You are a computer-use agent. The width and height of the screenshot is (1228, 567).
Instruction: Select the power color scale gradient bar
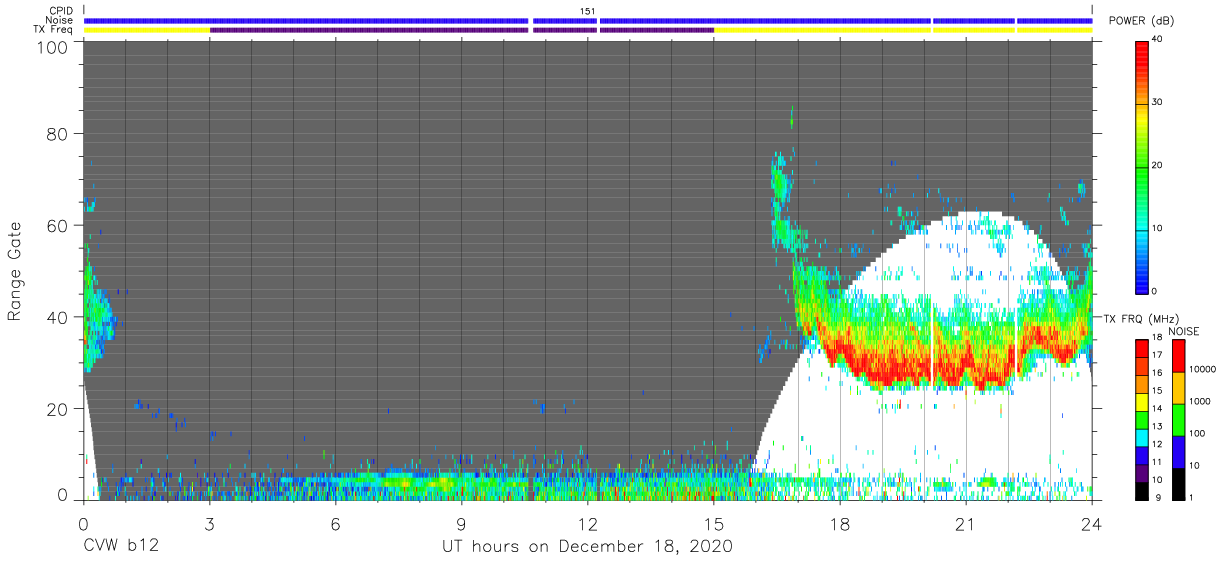coord(1143,166)
